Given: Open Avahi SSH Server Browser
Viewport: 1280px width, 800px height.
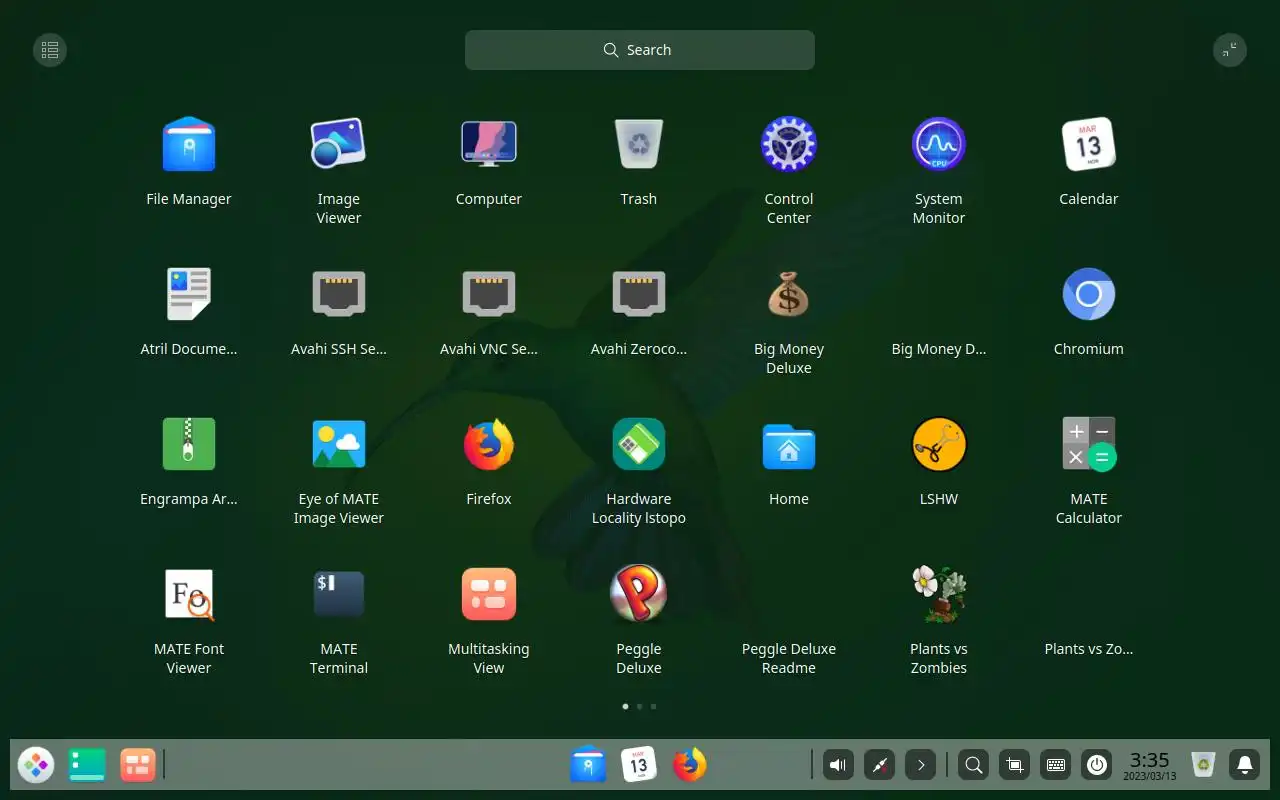Looking at the screenshot, I should (339, 294).
